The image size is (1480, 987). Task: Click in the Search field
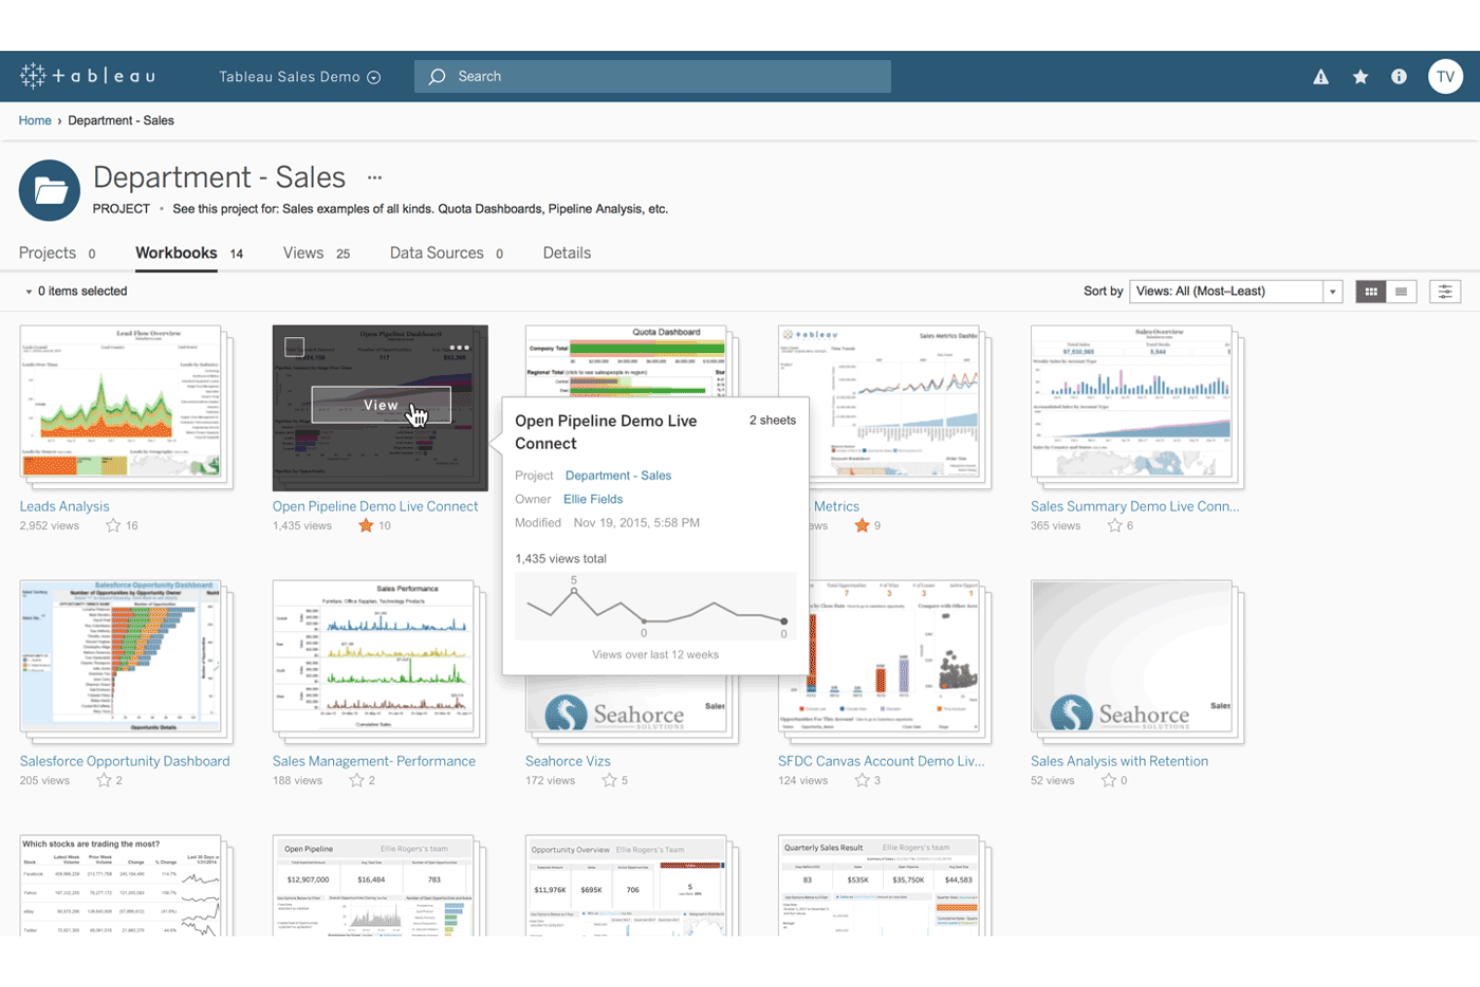coord(652,77)
